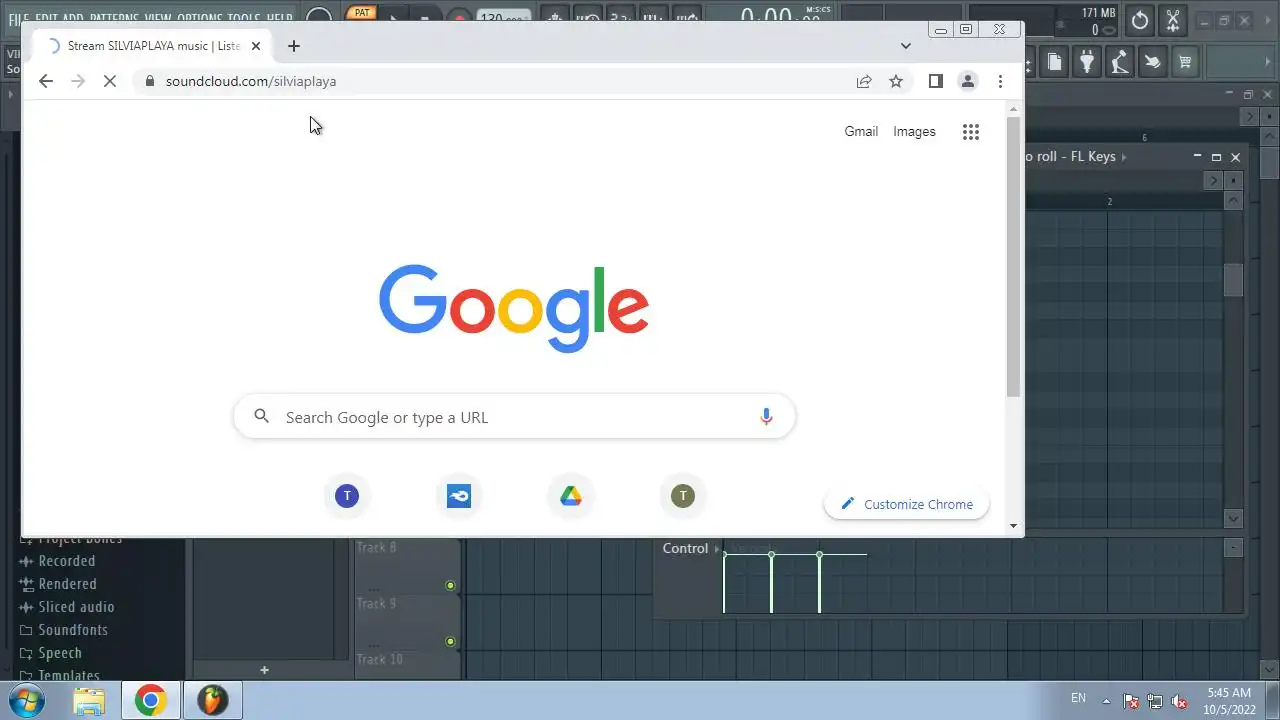Mute Track 8 green toggle
The image size is (1280, 720).
[x=450, y=585]
